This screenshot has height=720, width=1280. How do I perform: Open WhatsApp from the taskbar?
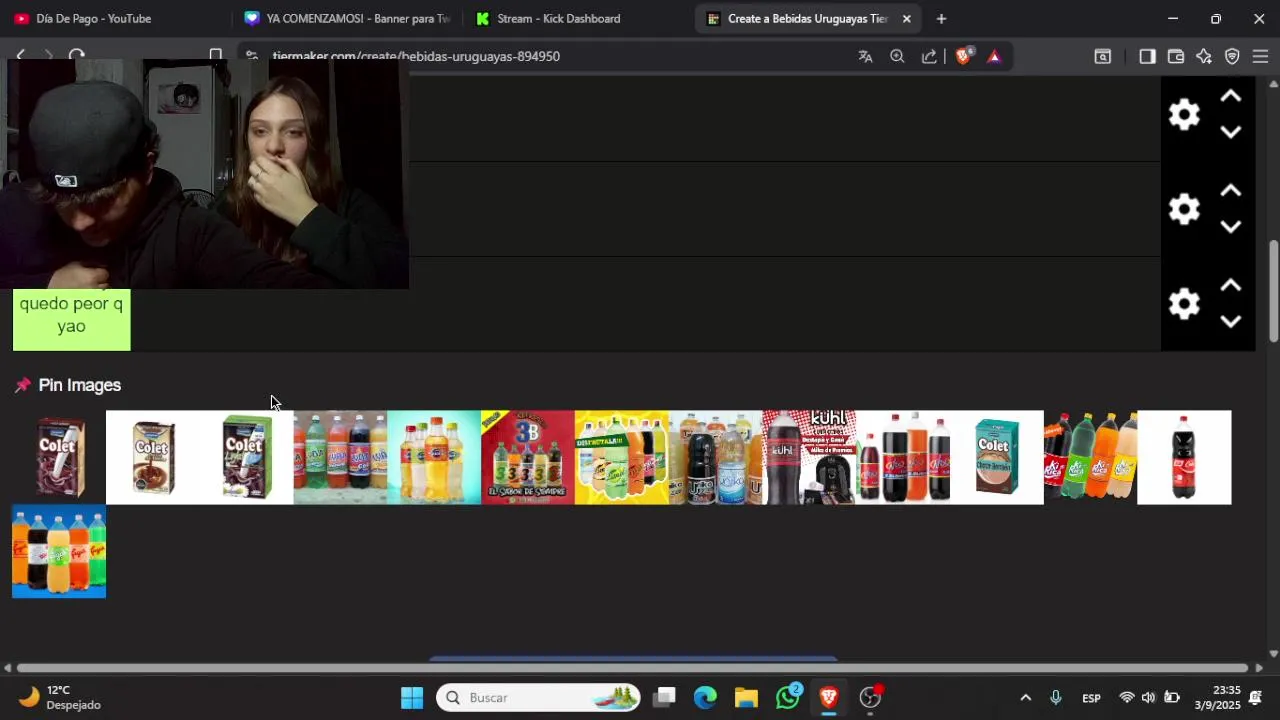pyautogui.click(x=788, y=697)
